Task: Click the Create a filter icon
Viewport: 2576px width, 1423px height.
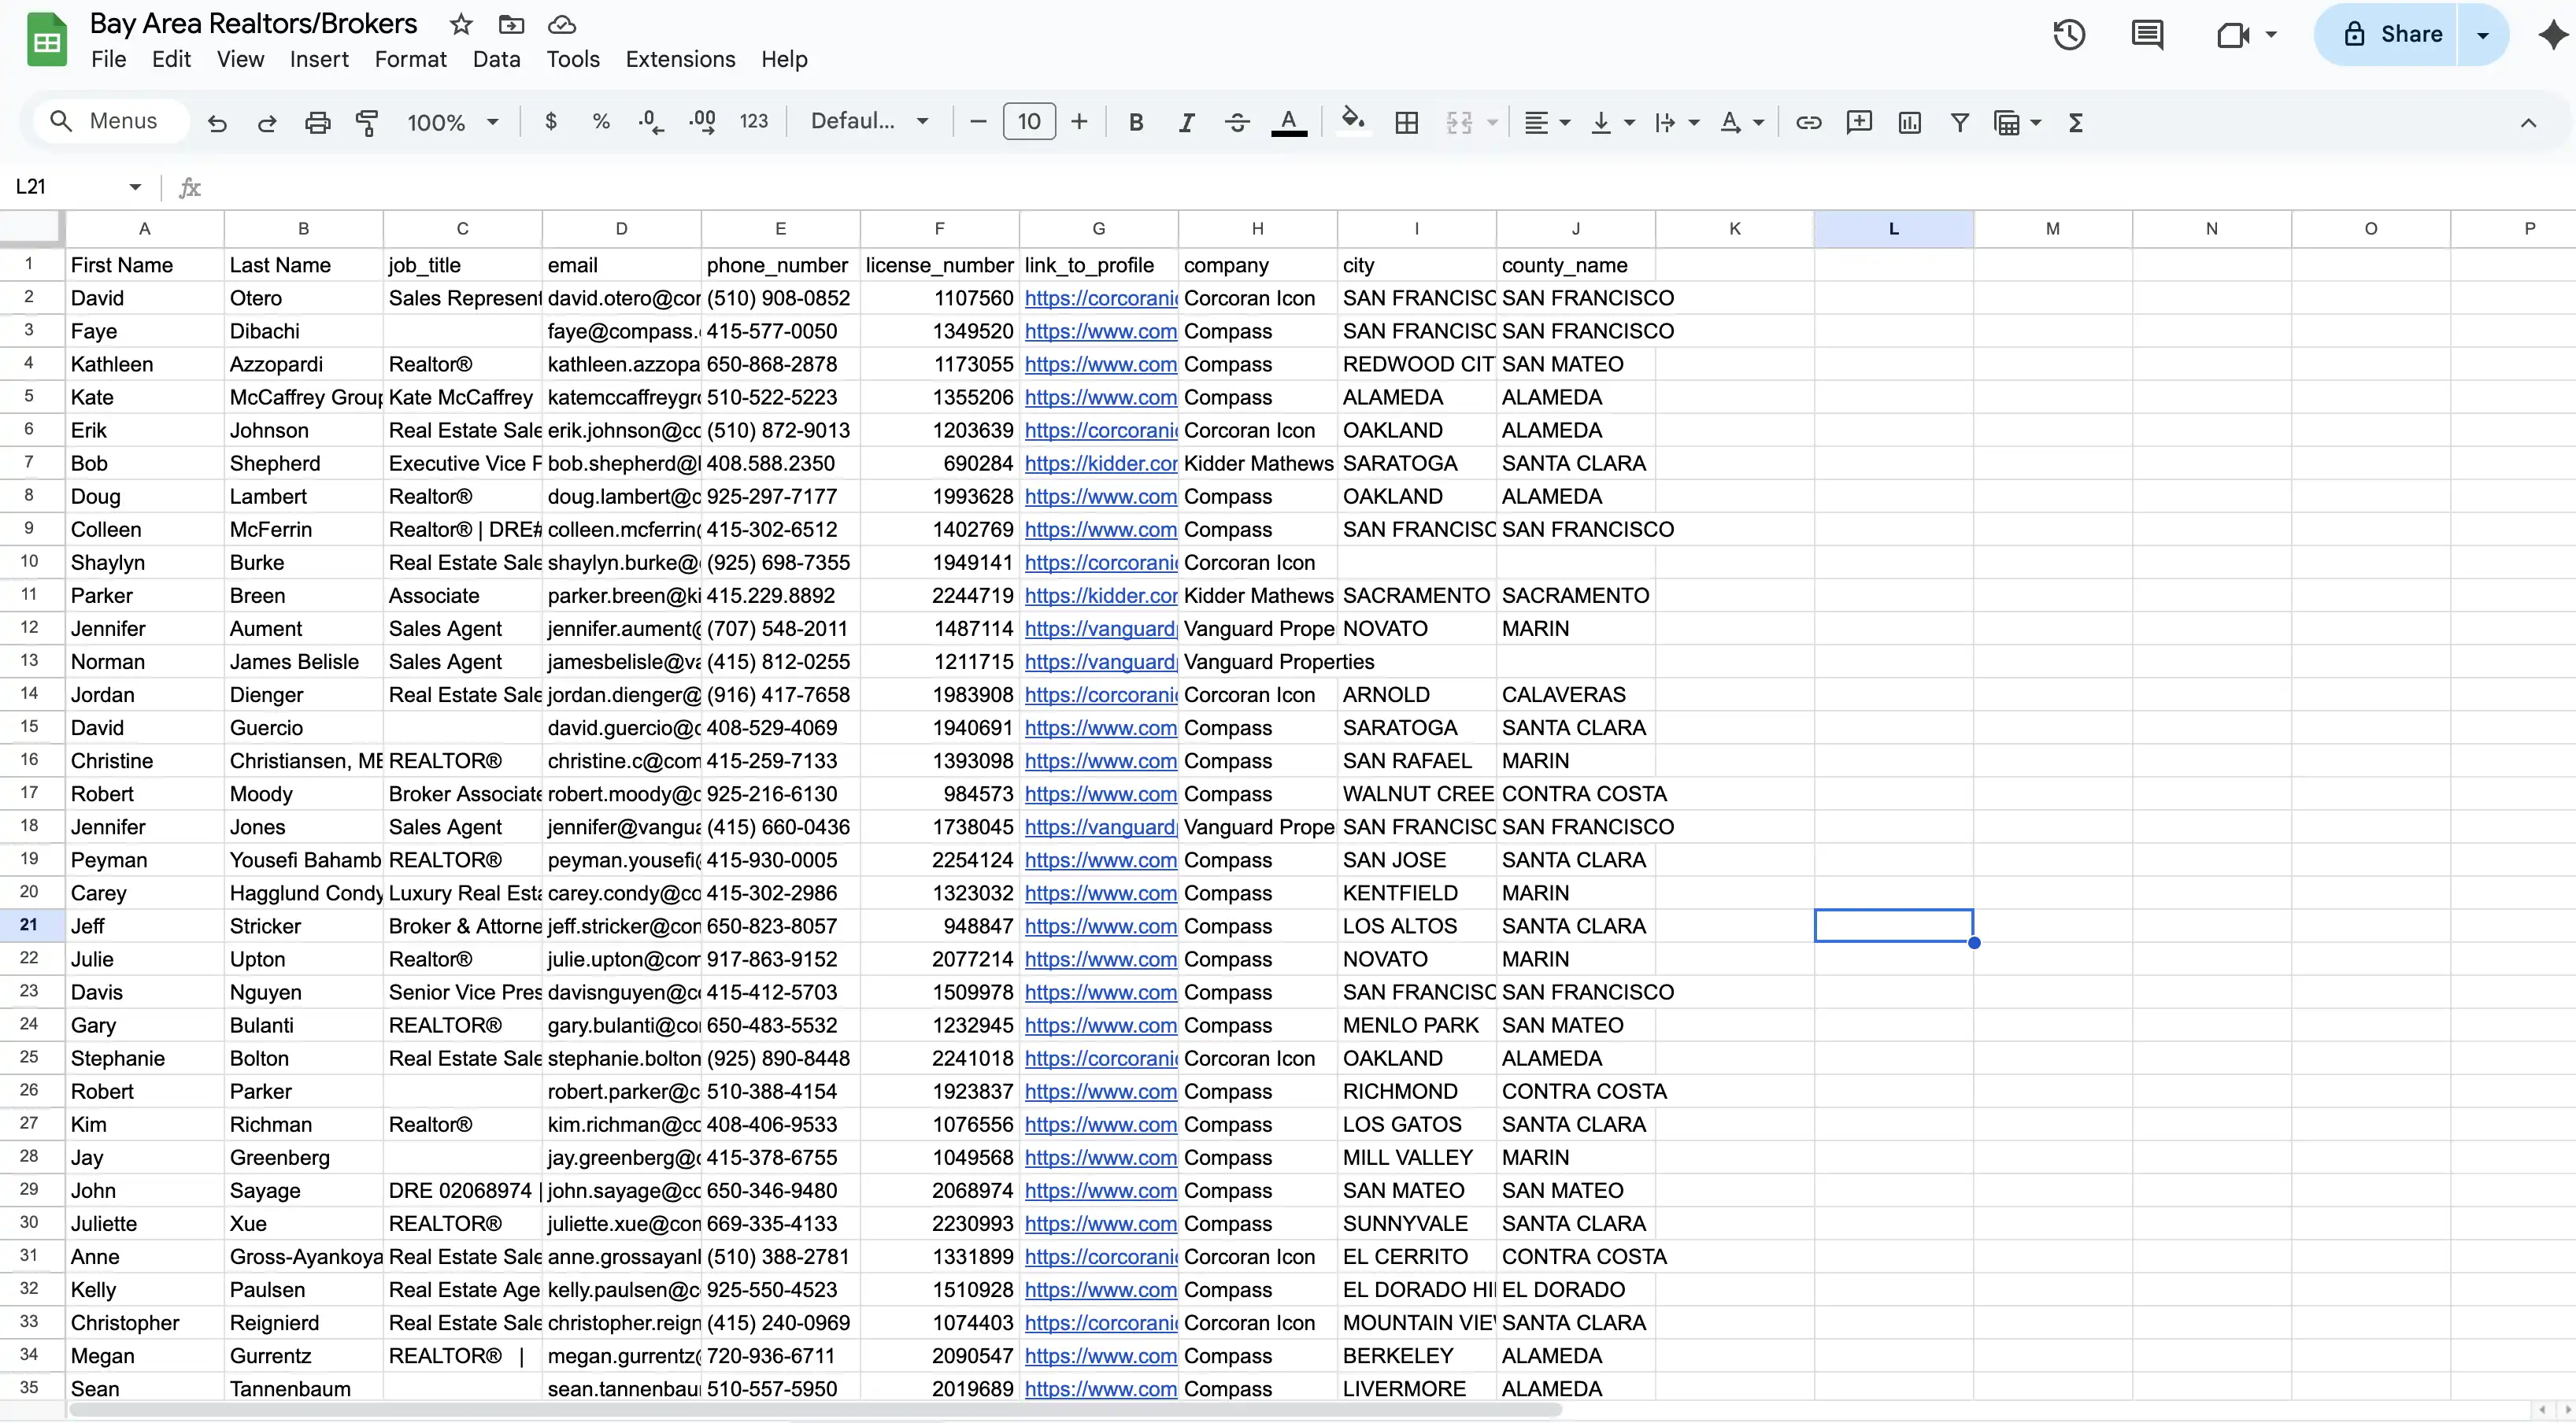Action: coord(1960,121)
